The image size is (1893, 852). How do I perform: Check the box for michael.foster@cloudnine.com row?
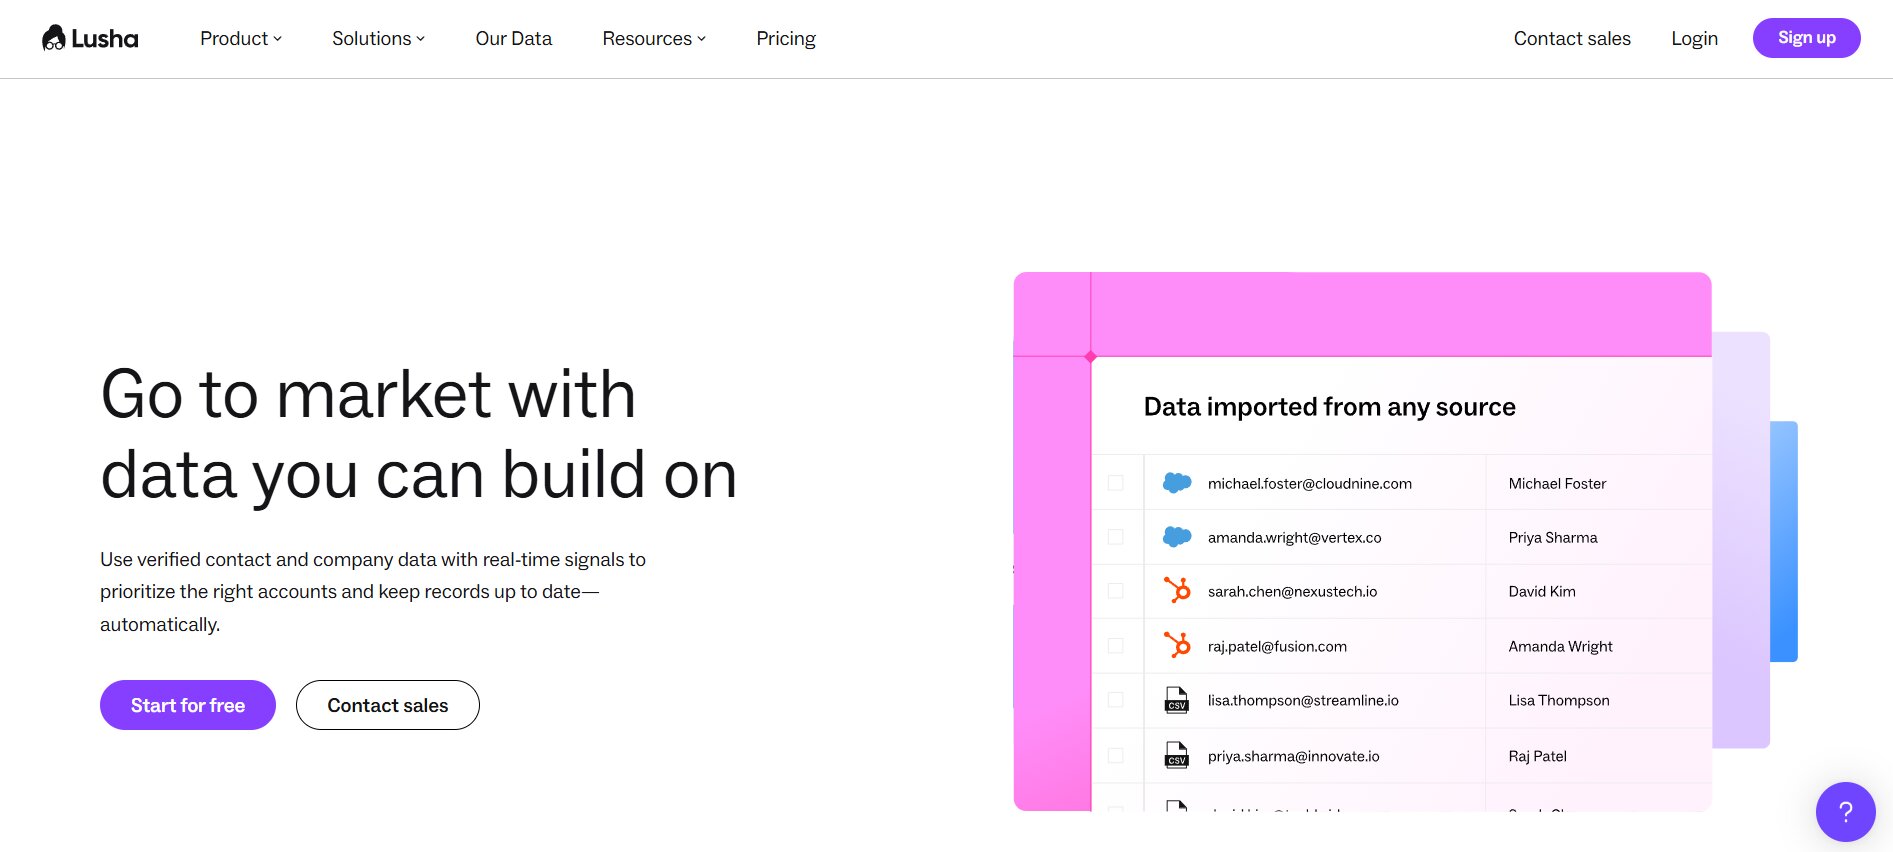[x=1116, y=483]
